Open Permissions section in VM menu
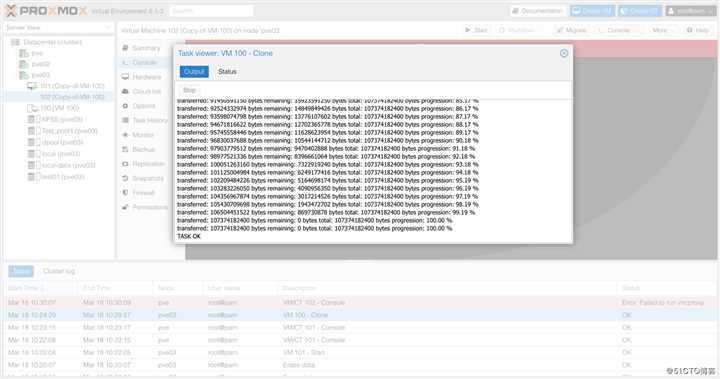This screenshot has width=720, height=379. (150, 207)
